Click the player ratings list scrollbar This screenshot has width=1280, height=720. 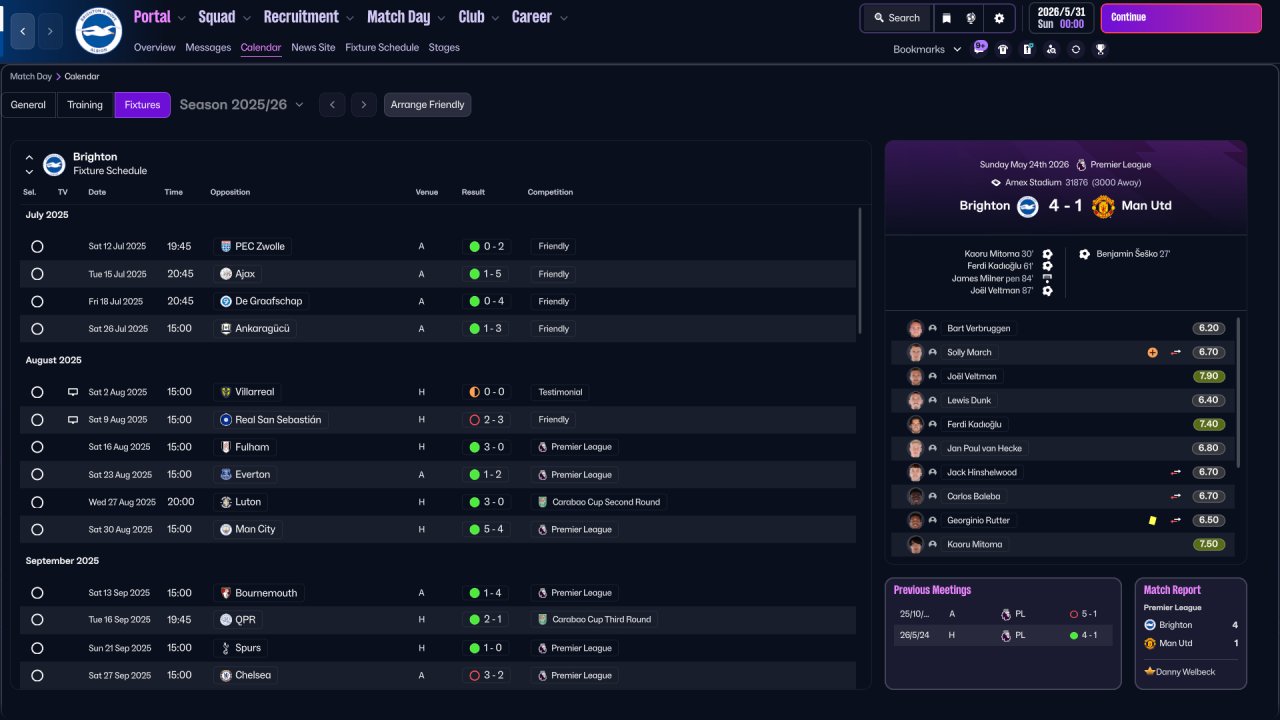point(1239,392)
